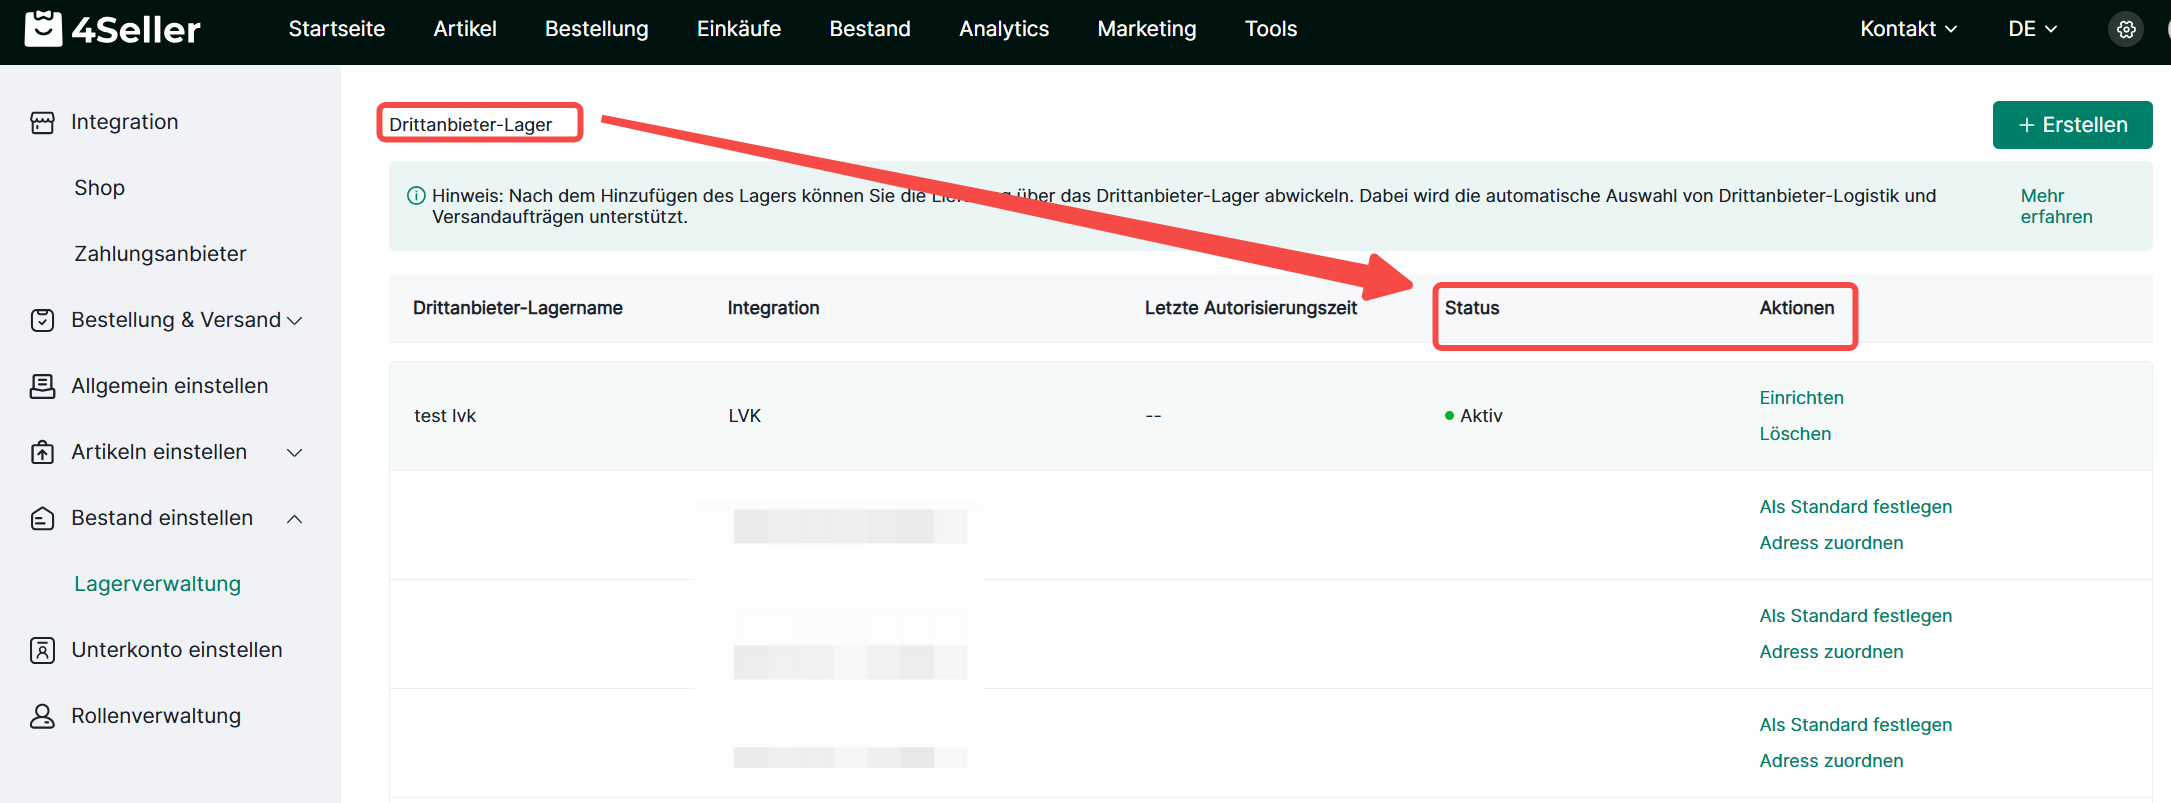The width and height of the screenshot is (2171, 803).
Task: Select Lagerverwaltung in the sidebar
Action: [x=157, y=584]
